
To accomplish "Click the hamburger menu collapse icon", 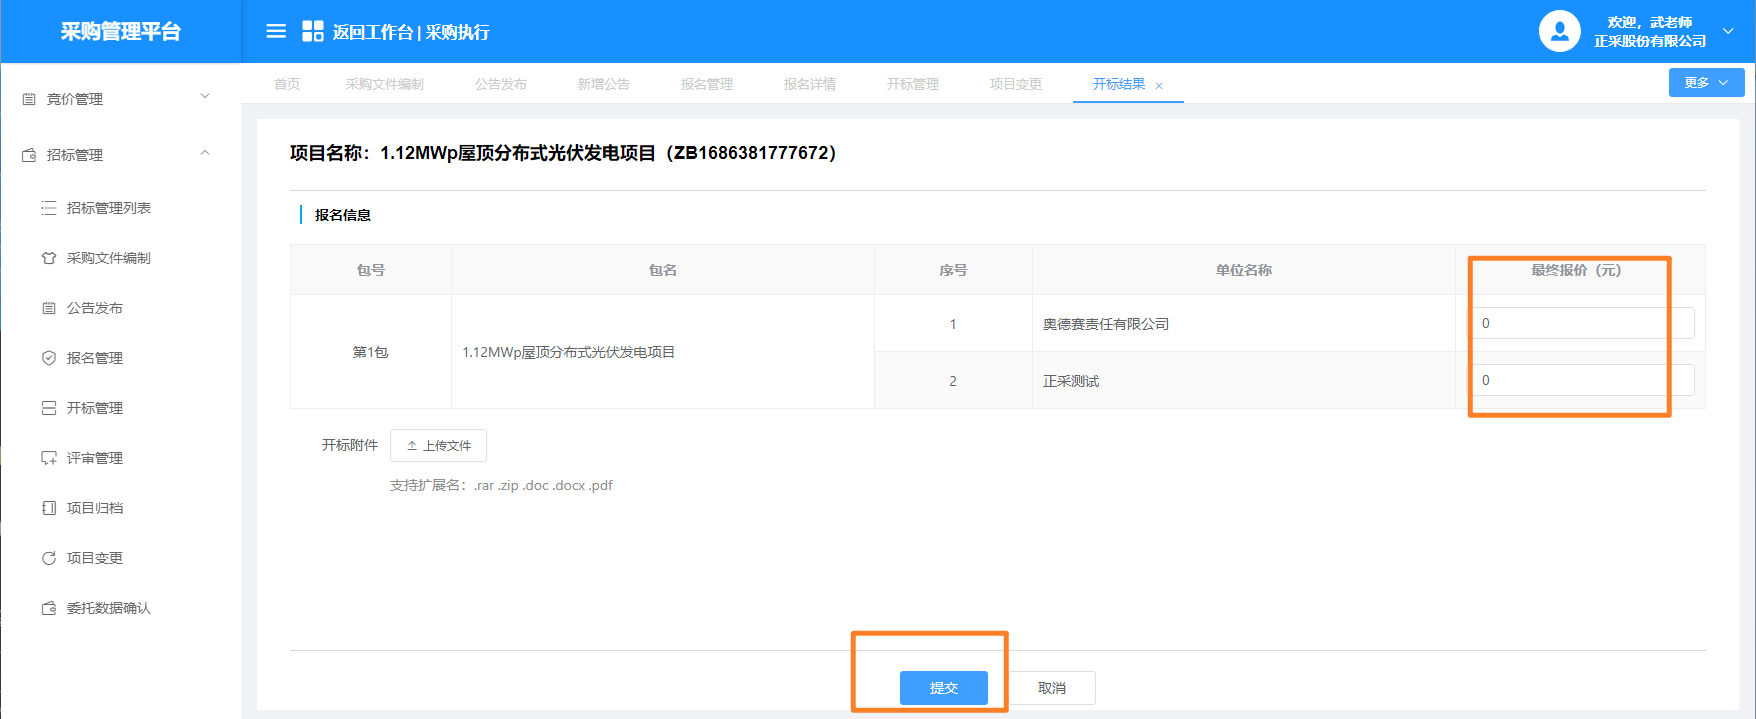I will pos(276,31).
